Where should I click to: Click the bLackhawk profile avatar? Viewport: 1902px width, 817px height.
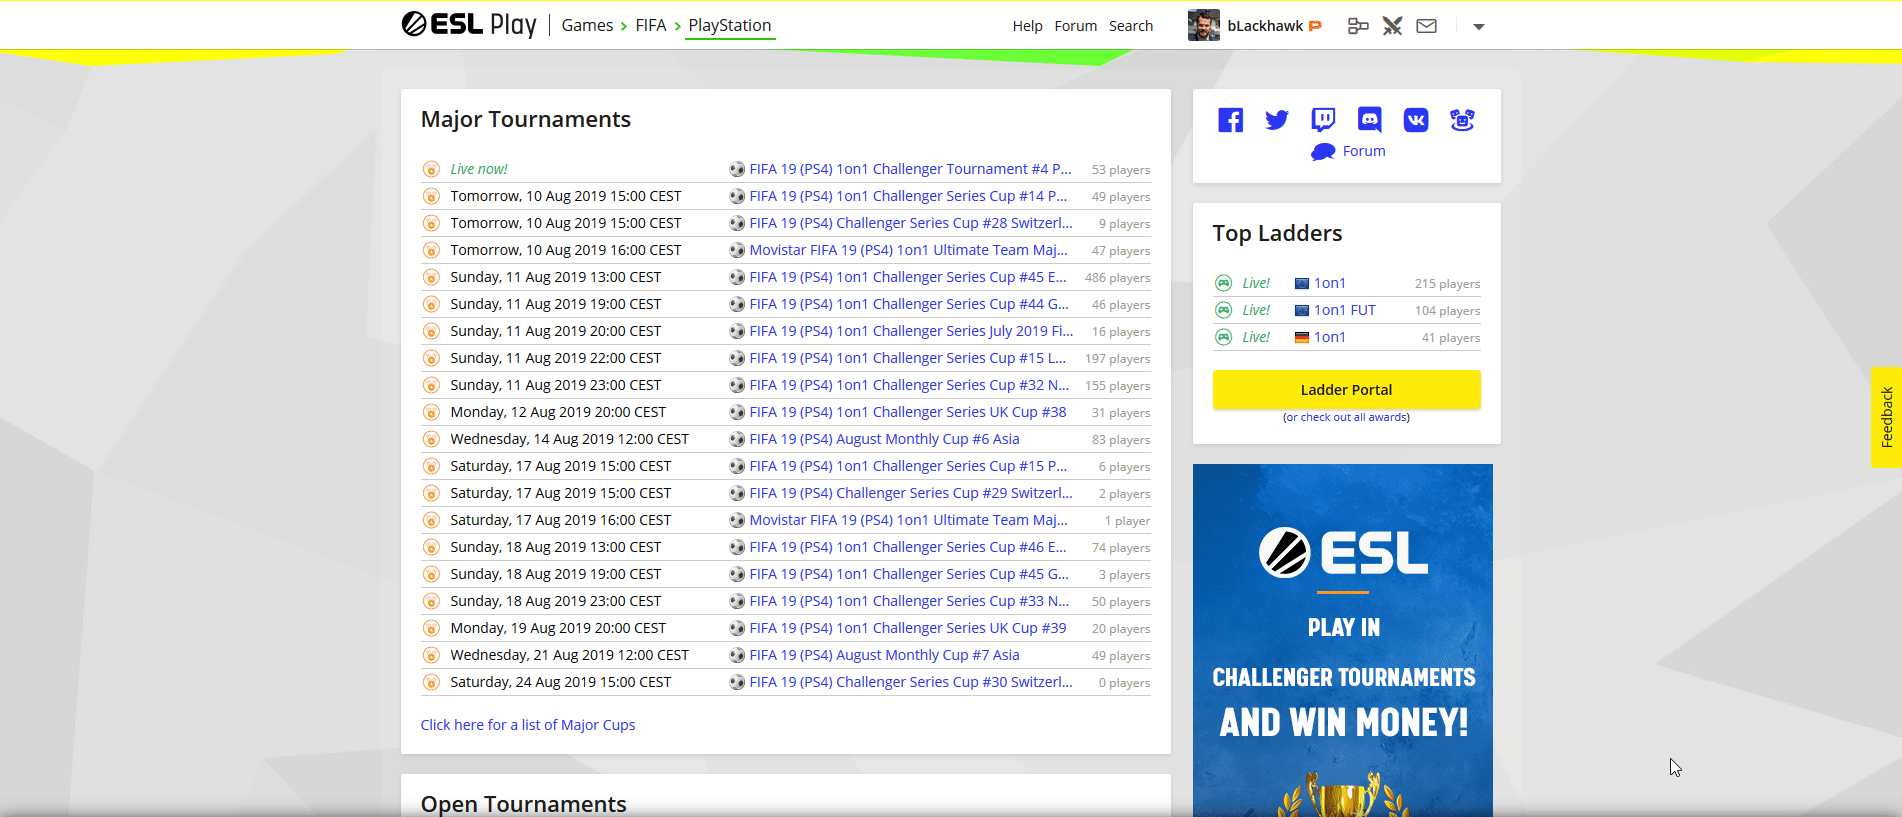[1204, 25]
